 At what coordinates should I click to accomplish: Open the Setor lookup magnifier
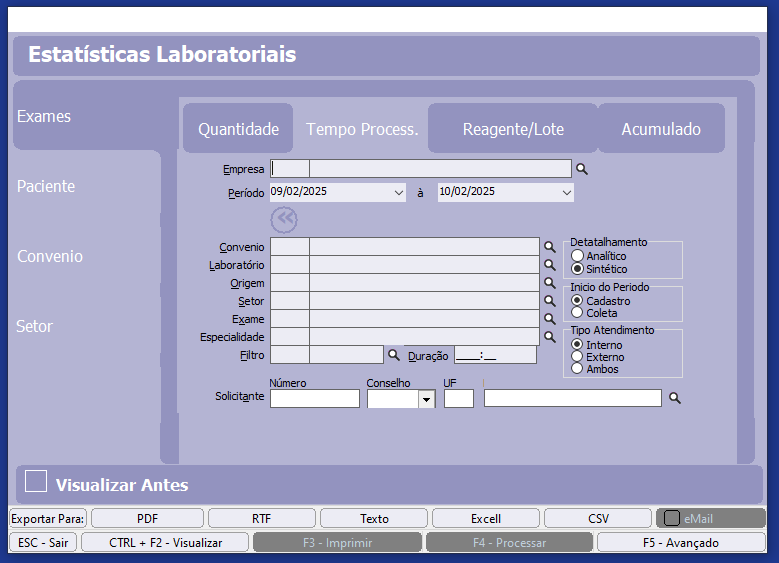(549, 300)
